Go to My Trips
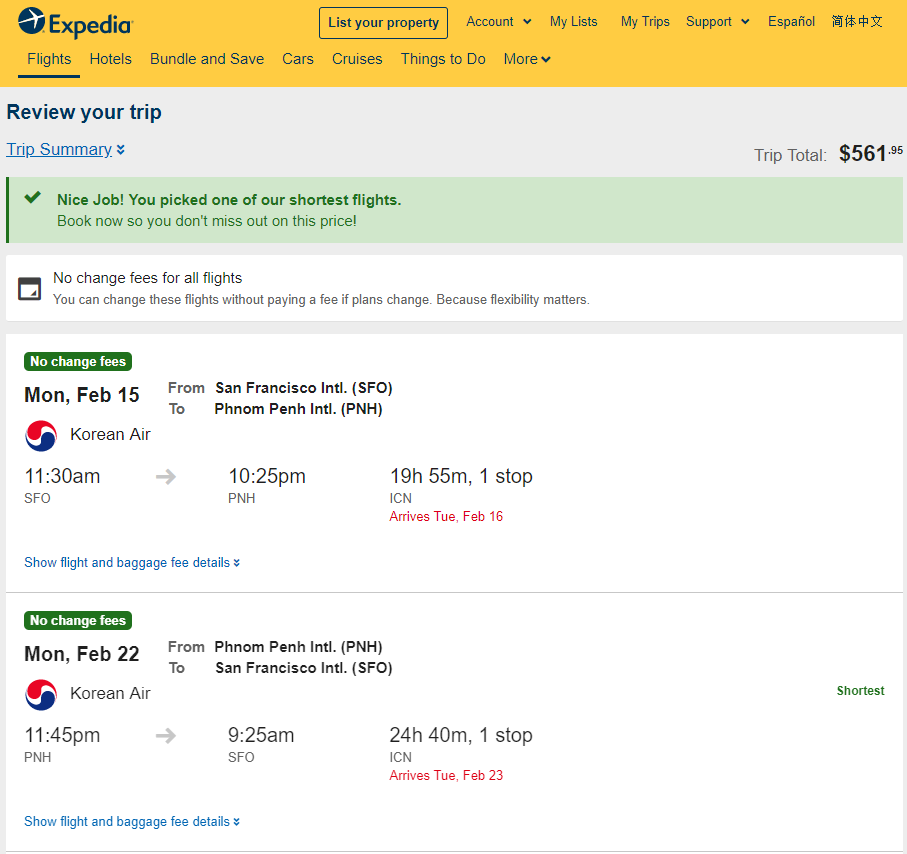Image resolution: width=907 pixels, height=854 pixels. tap(645, 22)
